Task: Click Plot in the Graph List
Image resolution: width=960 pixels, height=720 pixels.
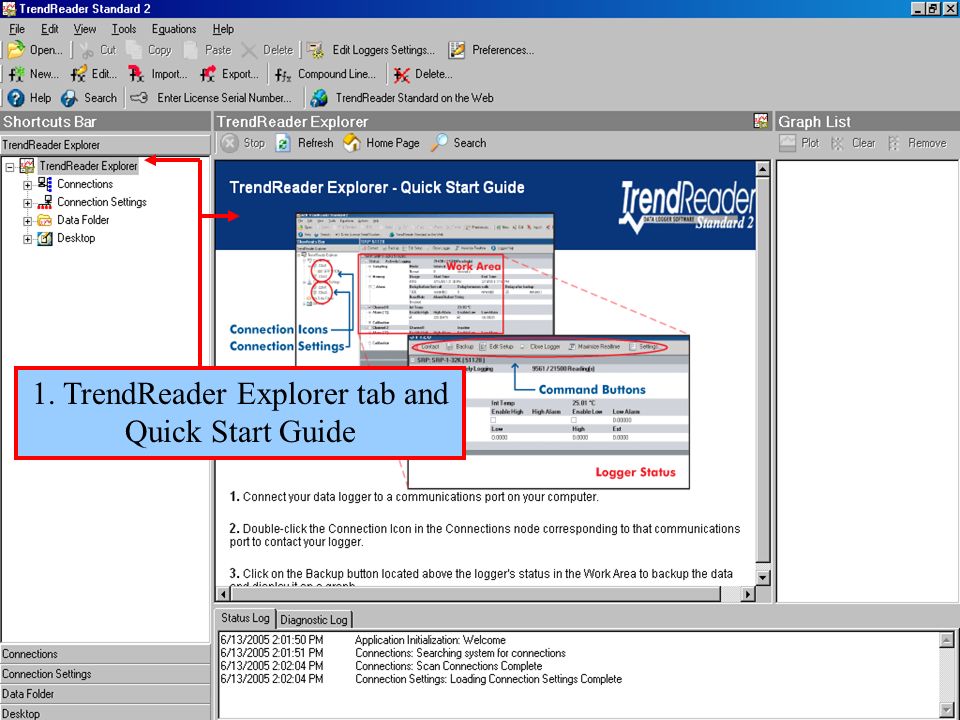Action: point(800,143)
